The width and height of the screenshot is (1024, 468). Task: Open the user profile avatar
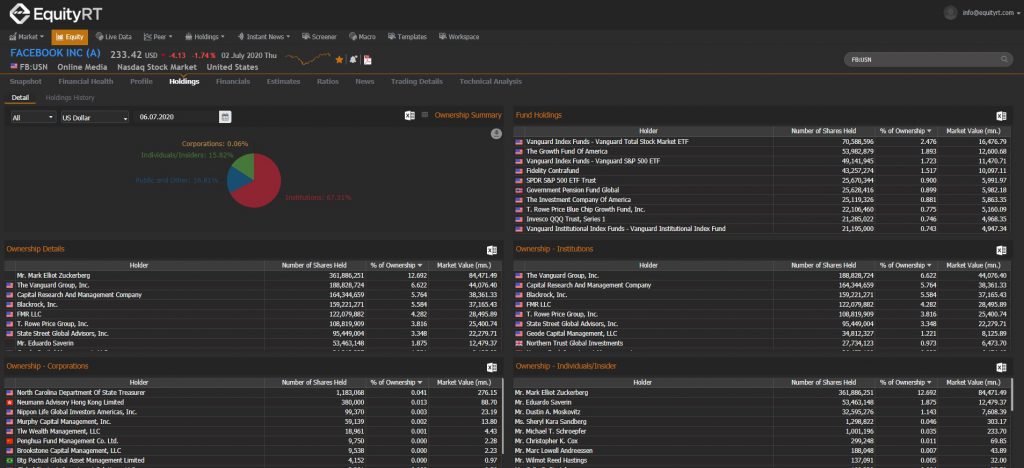950,12
